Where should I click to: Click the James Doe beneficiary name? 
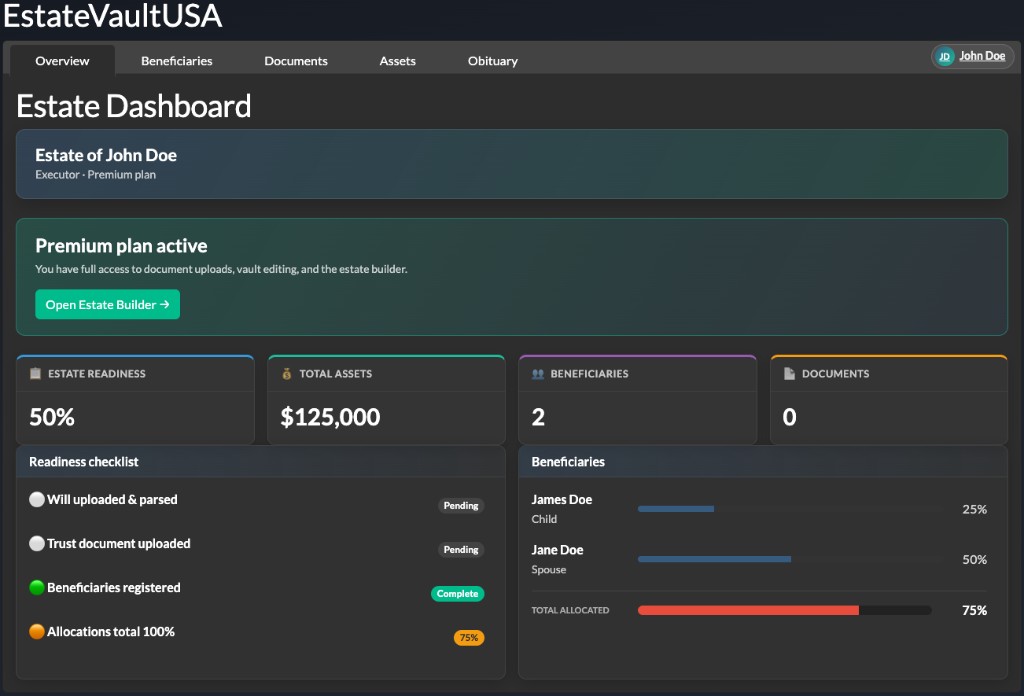(x=562, y=499)
